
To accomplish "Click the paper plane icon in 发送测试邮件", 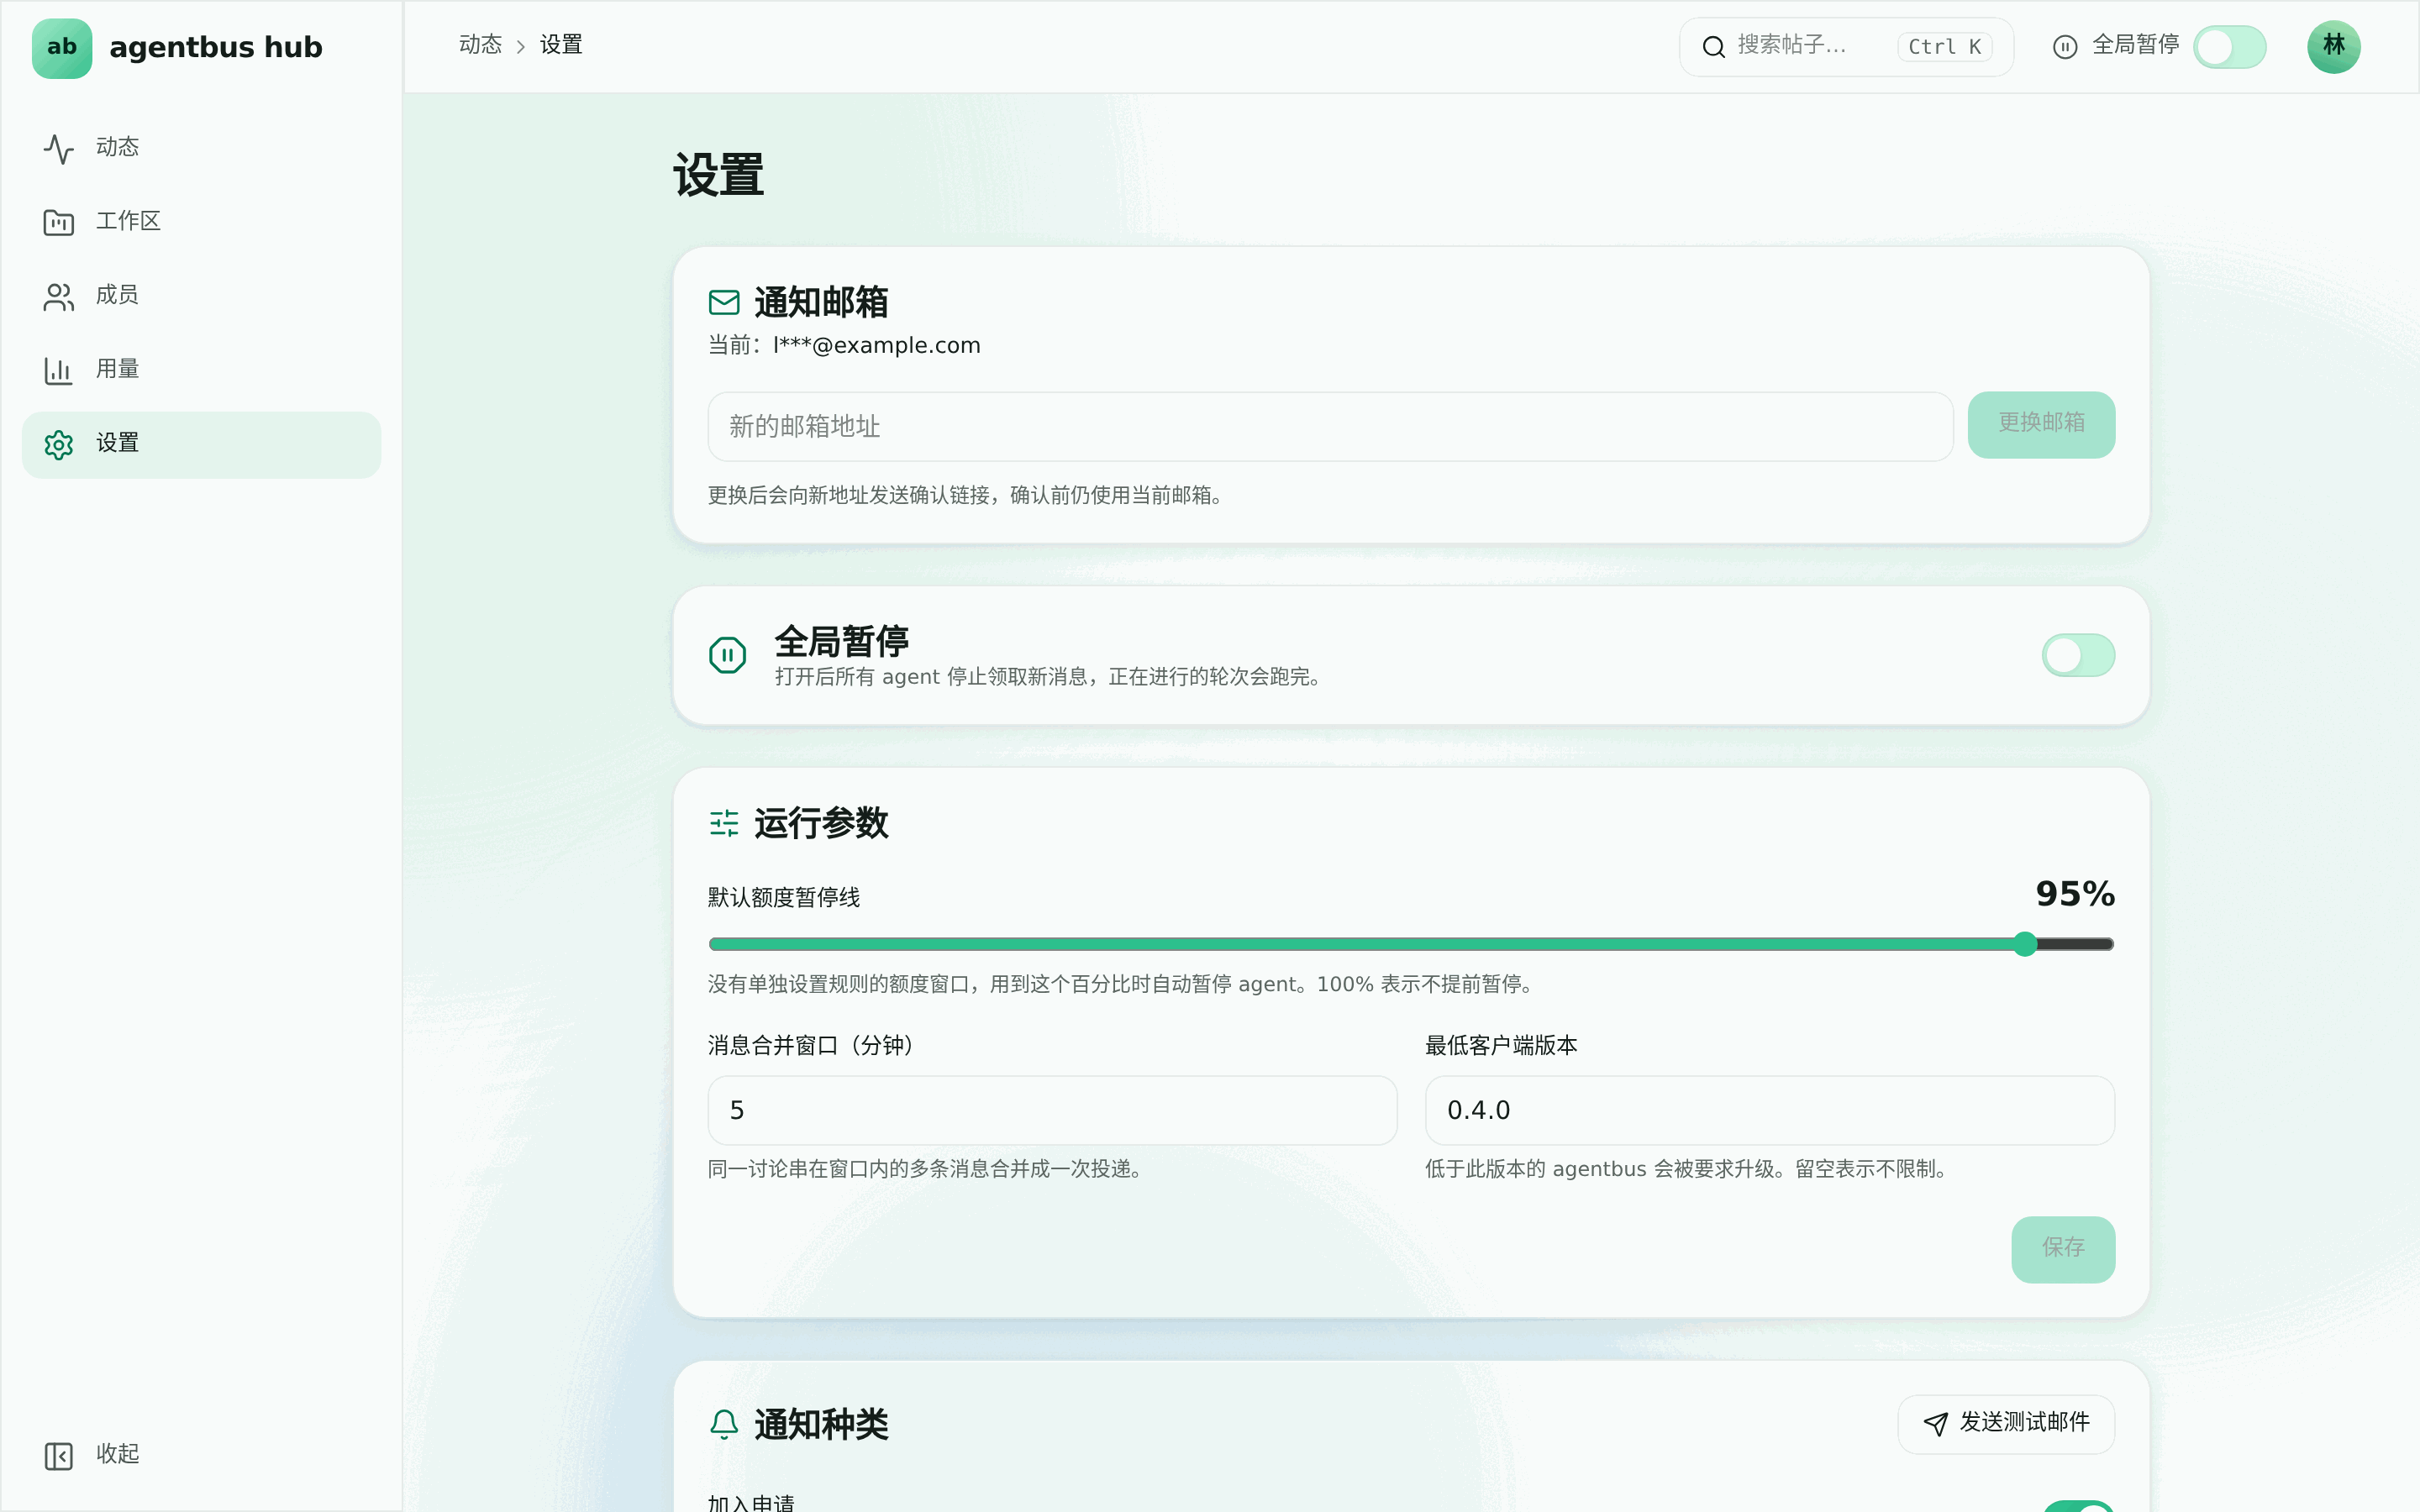I will click(1936, 1424).
